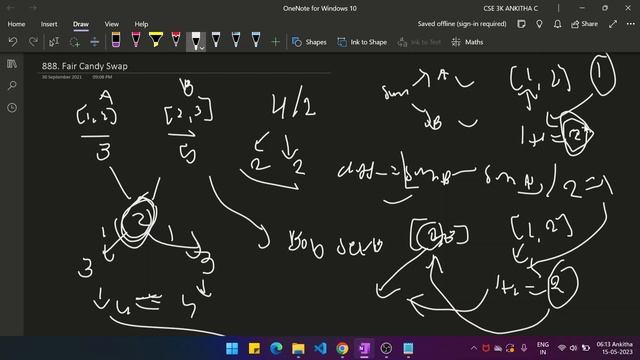Pick the Eraser tool

click(116, 40)
